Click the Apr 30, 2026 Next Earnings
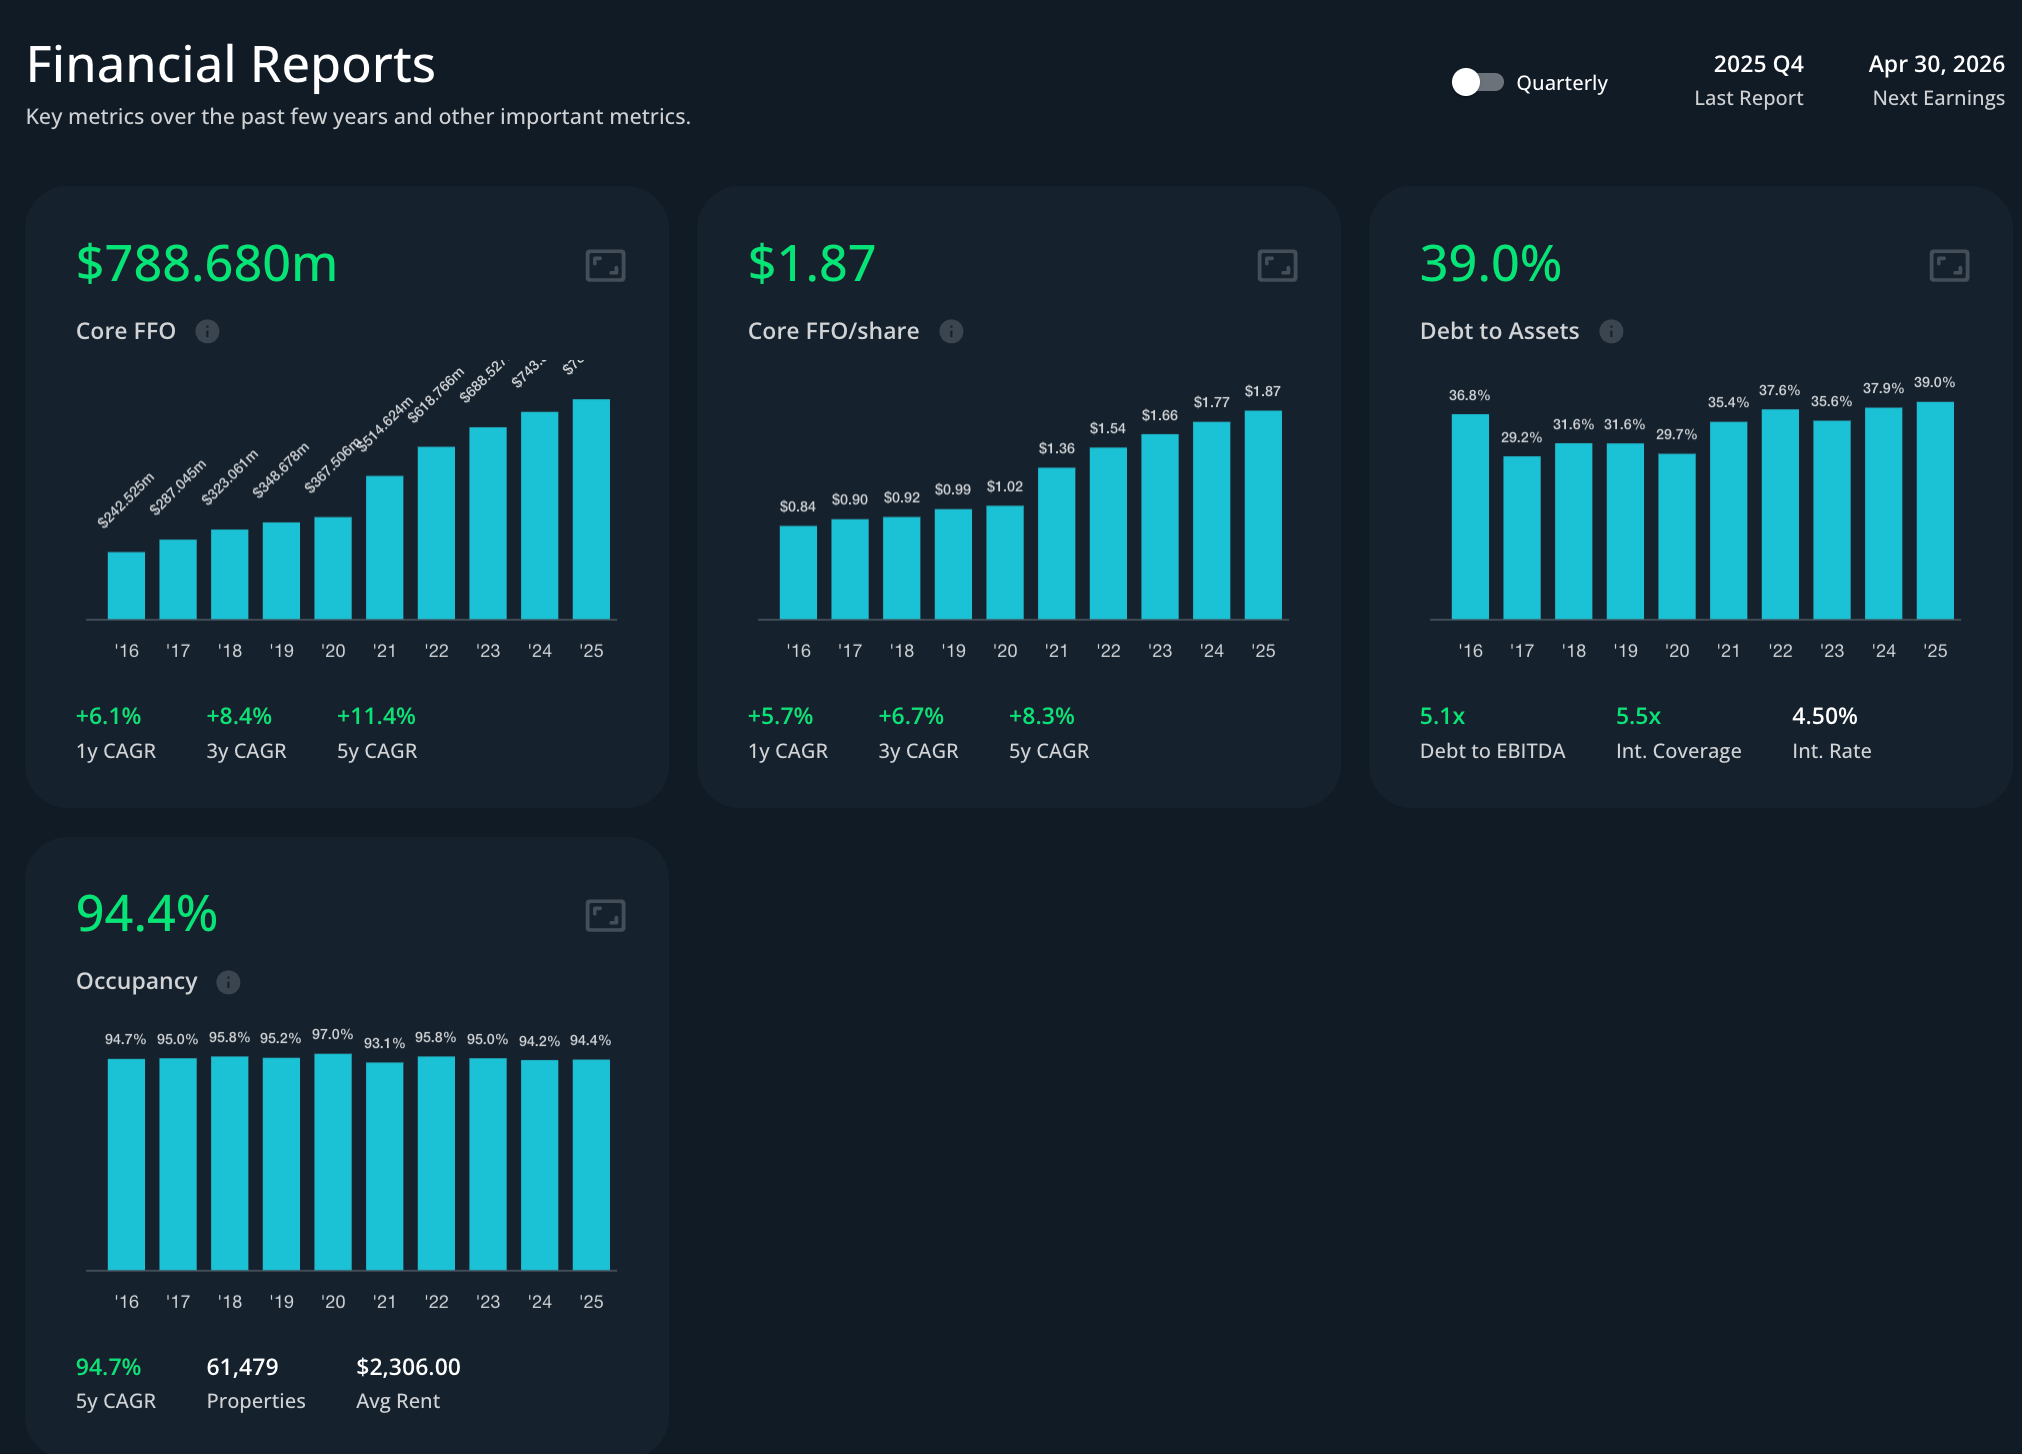The width and height of the screenshot is (2022, 1454). [x=1936, y=65]
